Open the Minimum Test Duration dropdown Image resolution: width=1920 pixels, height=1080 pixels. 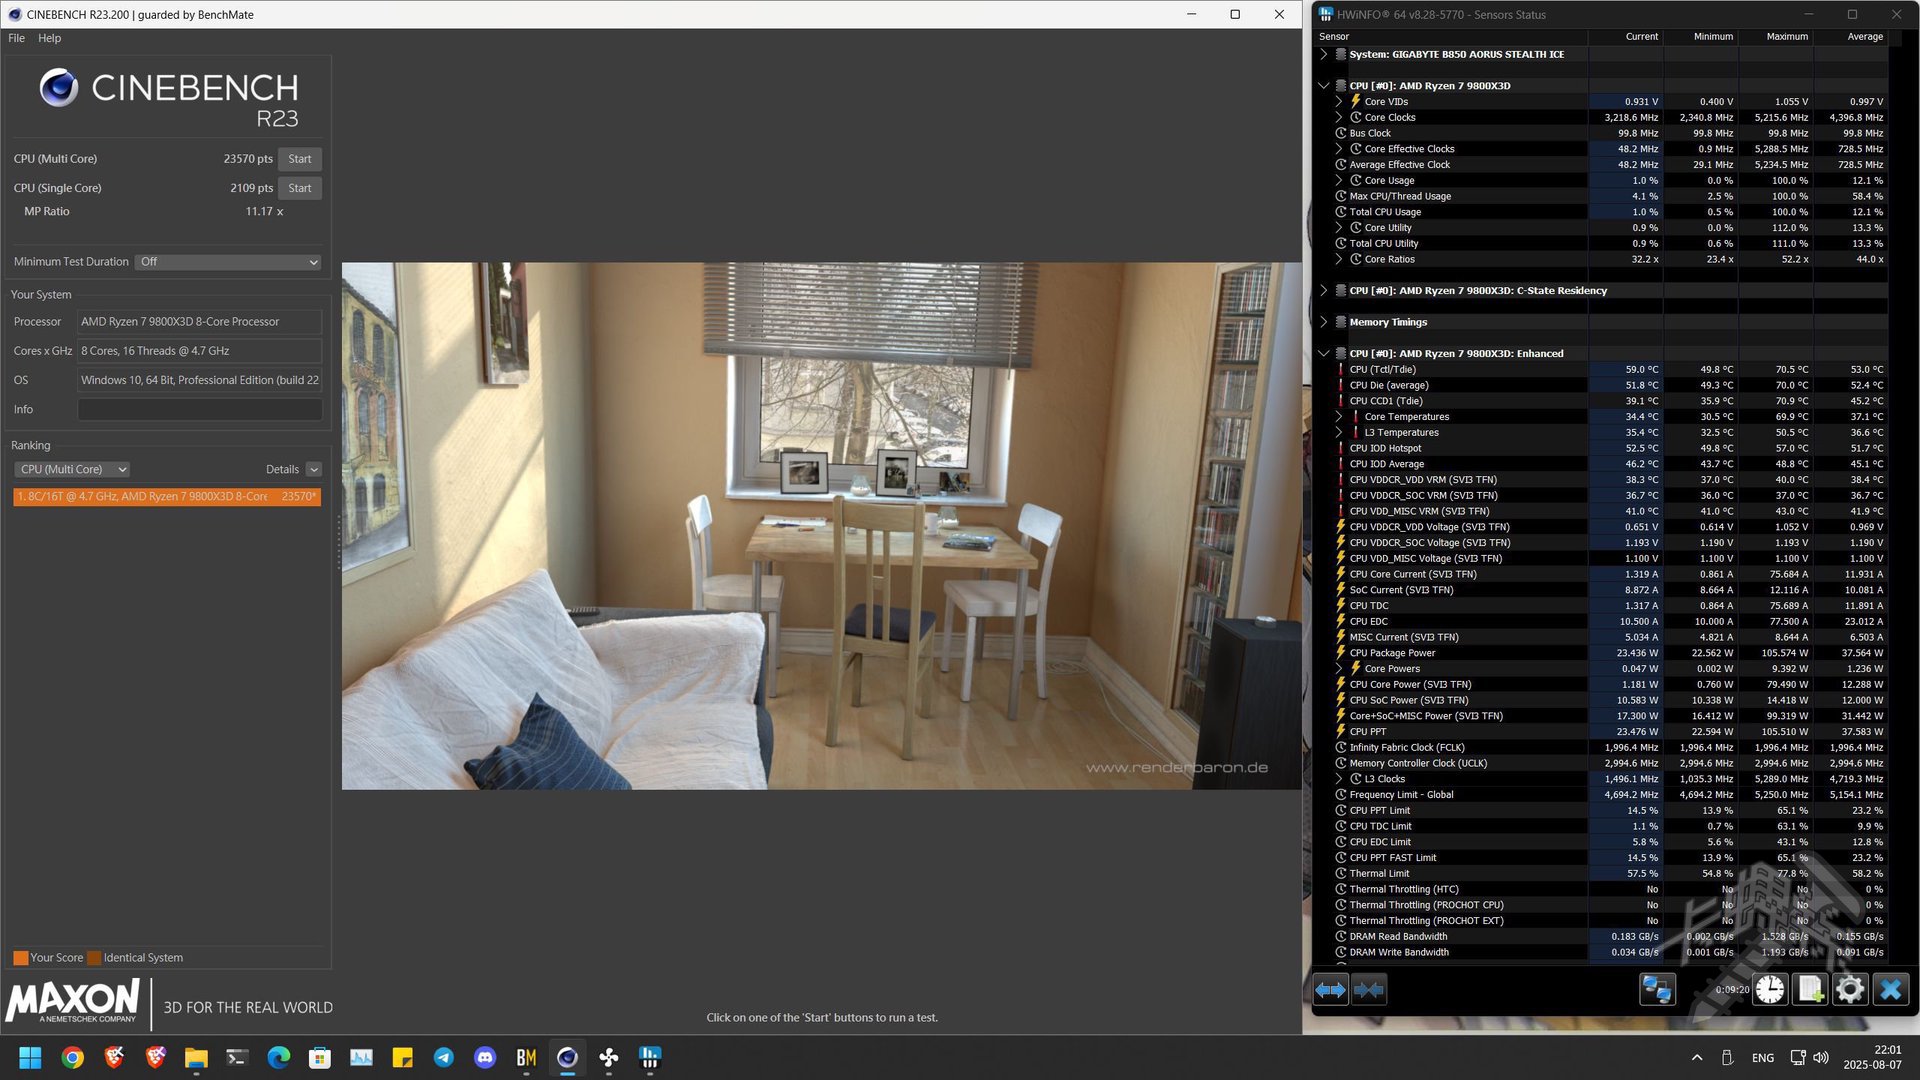(x=228, y=262)
